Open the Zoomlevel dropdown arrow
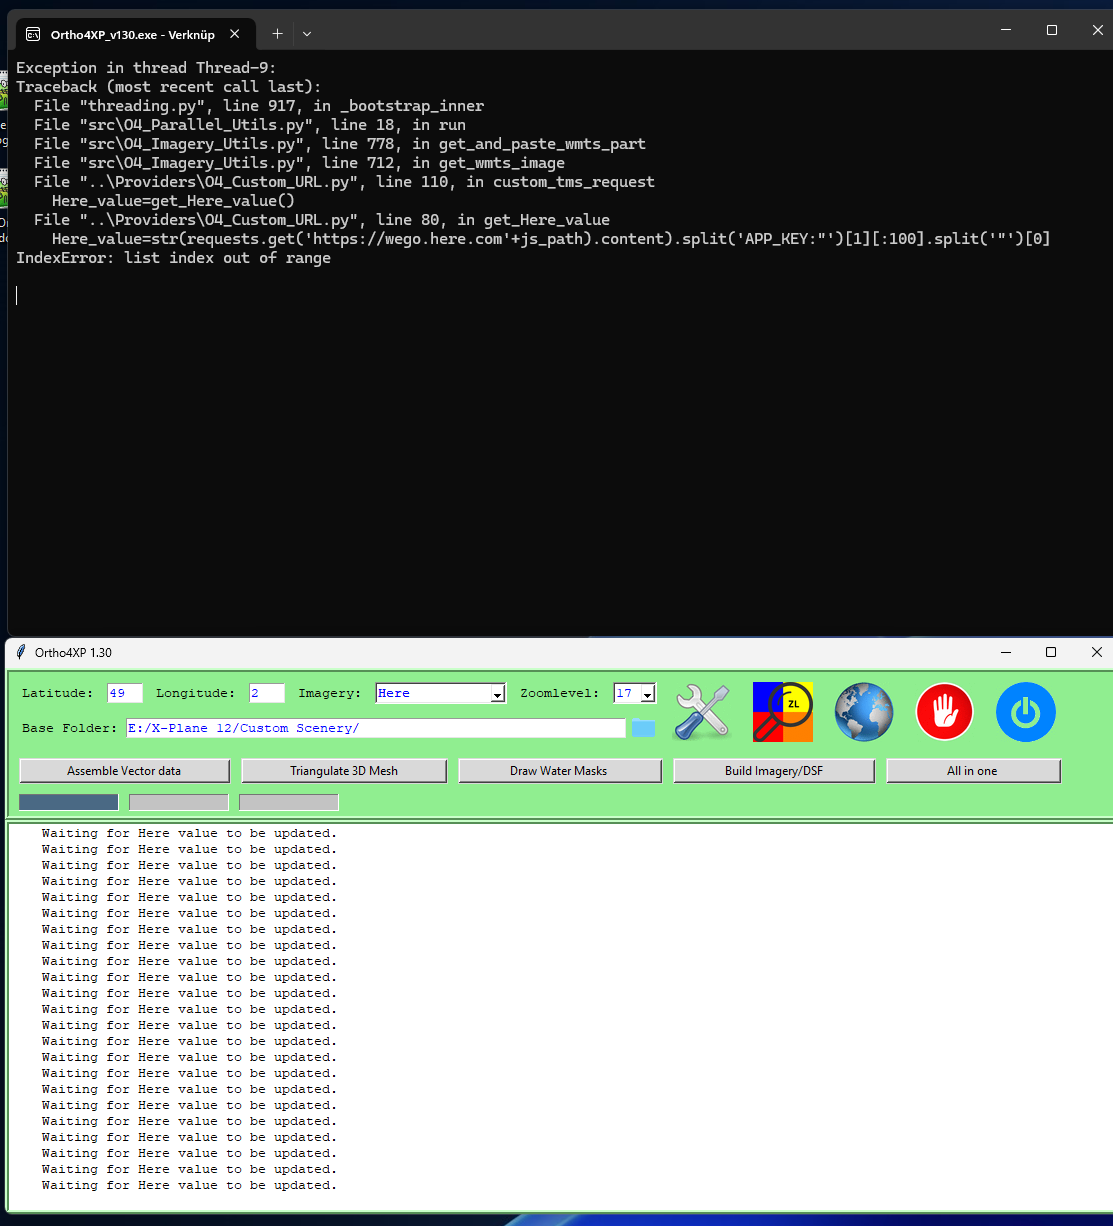This screenshot has height=1226, width=1113. point(648,694)
